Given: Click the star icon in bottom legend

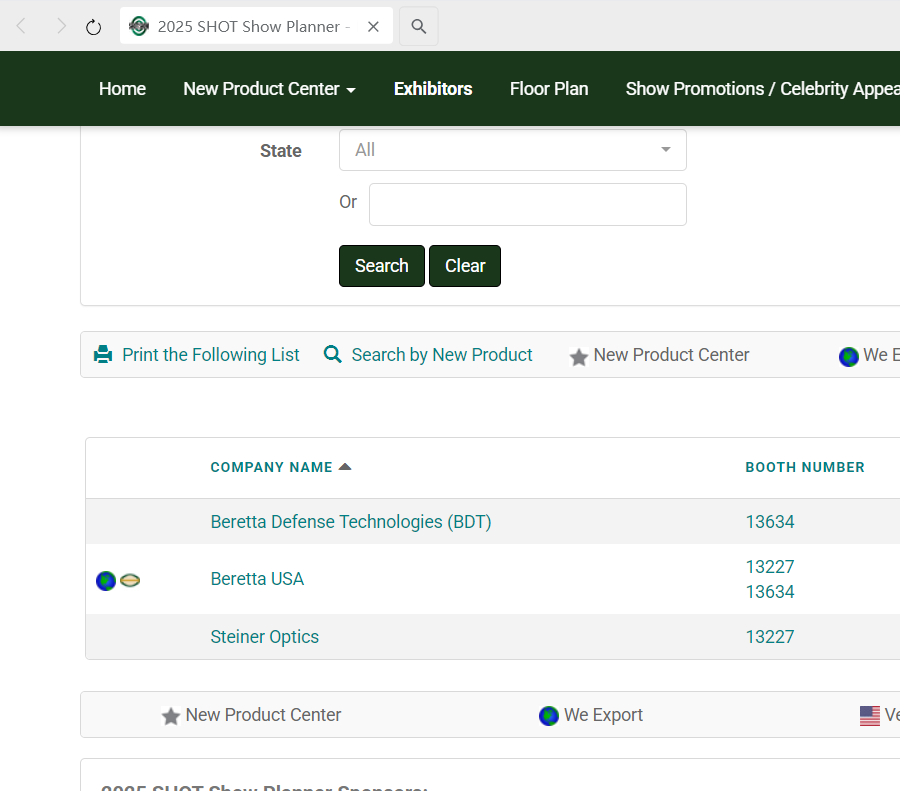Looking at the screenshot, I should 171,716.
